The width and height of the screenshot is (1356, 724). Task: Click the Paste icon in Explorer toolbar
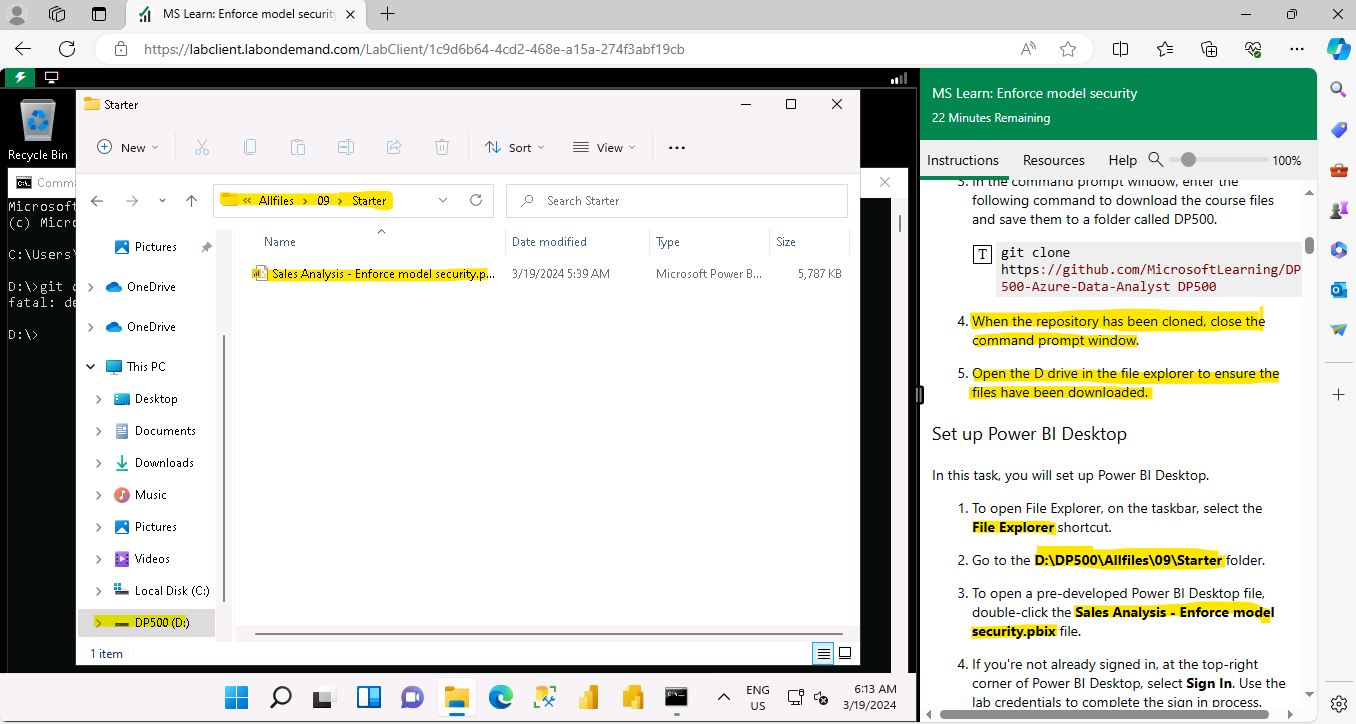coord(297,147)
